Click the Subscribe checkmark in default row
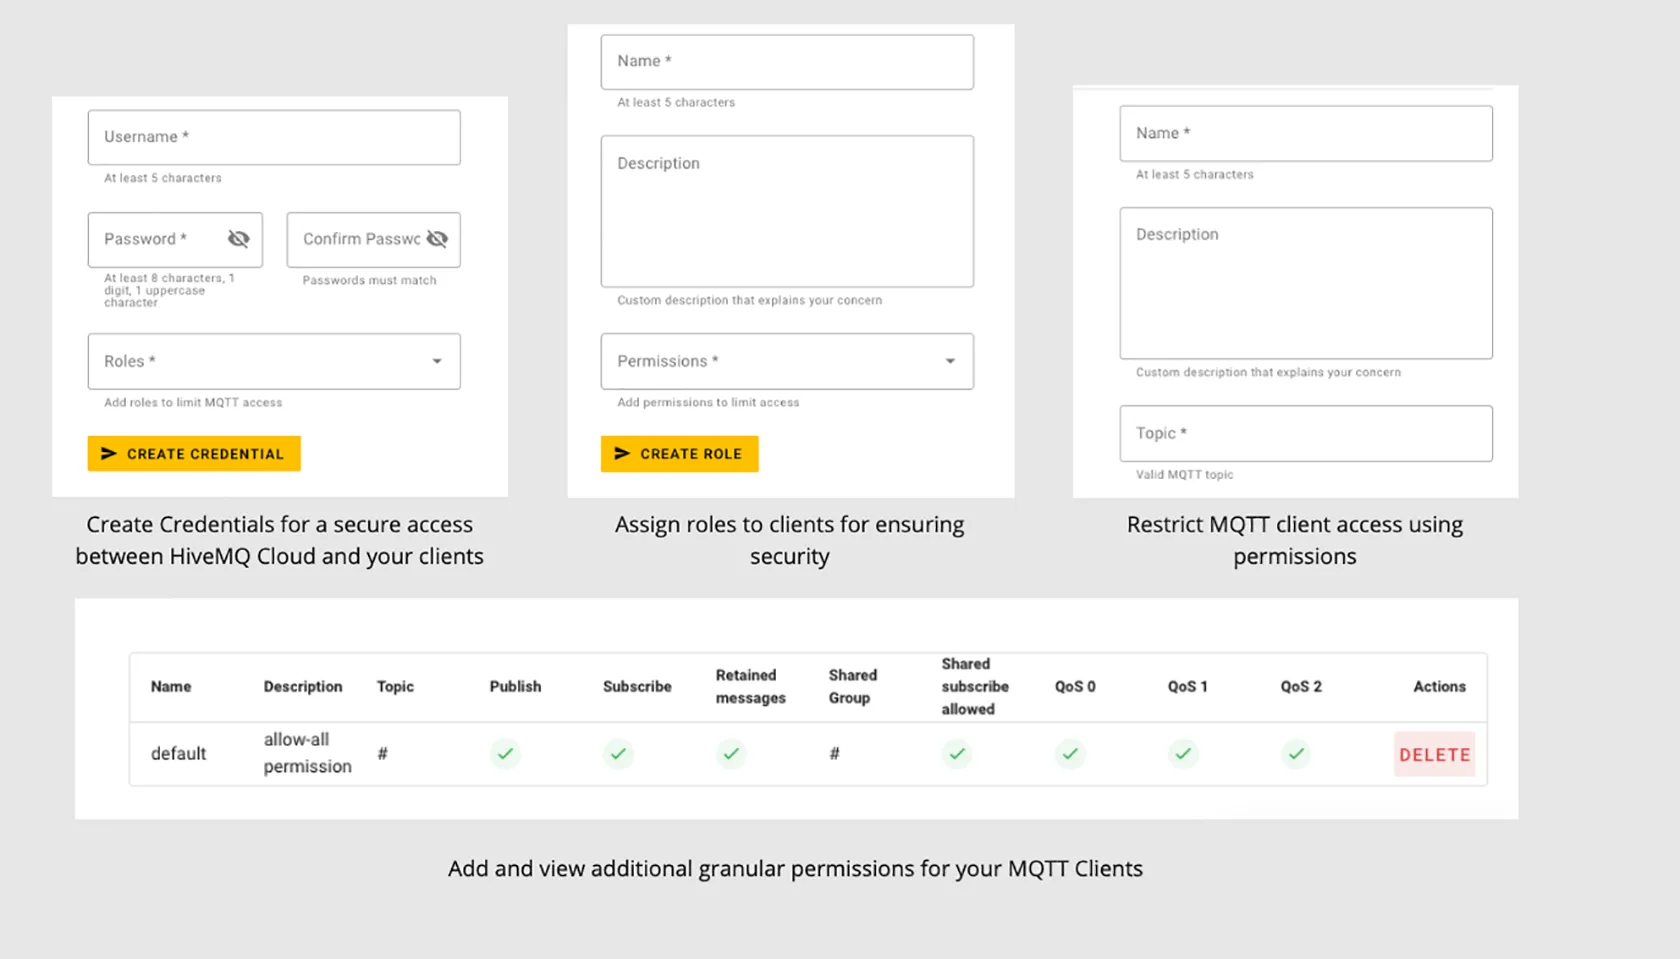Viewport: 1680px width, 959px height. pyautogui.click(x=619, y=753)
